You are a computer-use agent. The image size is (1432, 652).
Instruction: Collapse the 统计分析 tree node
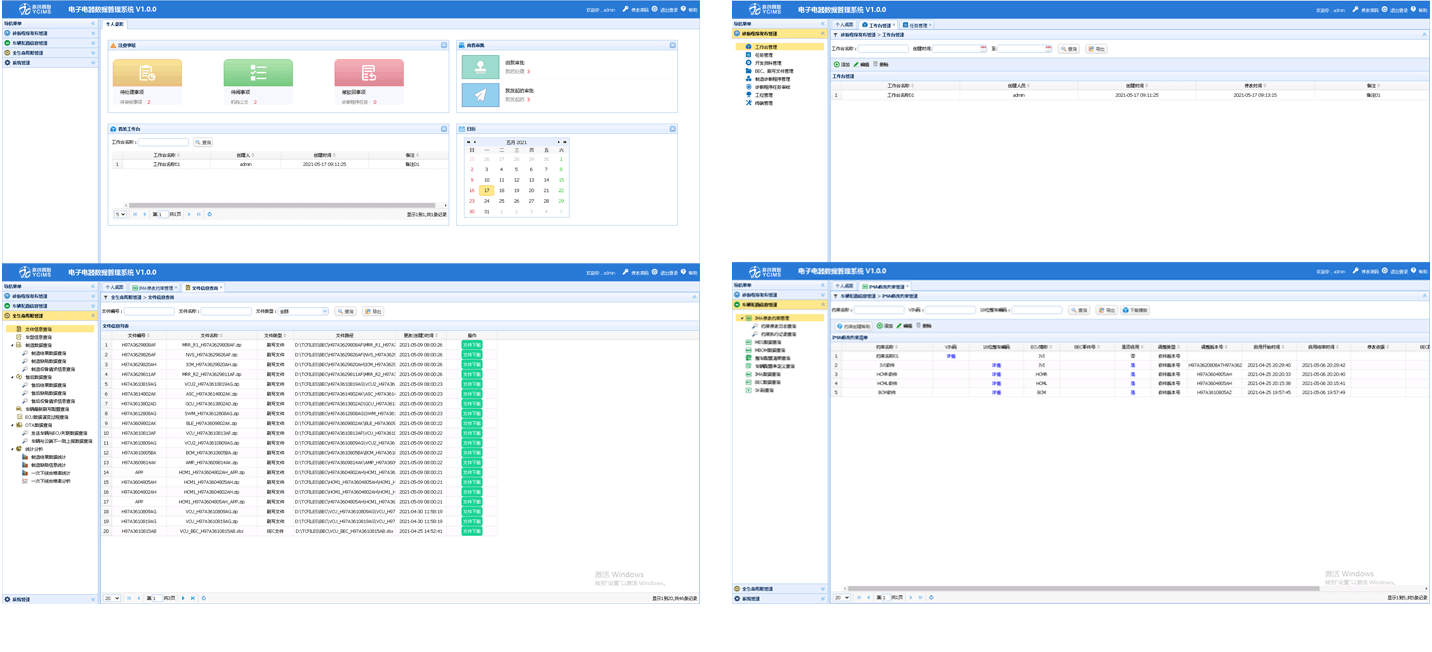(x=13, y=449)
